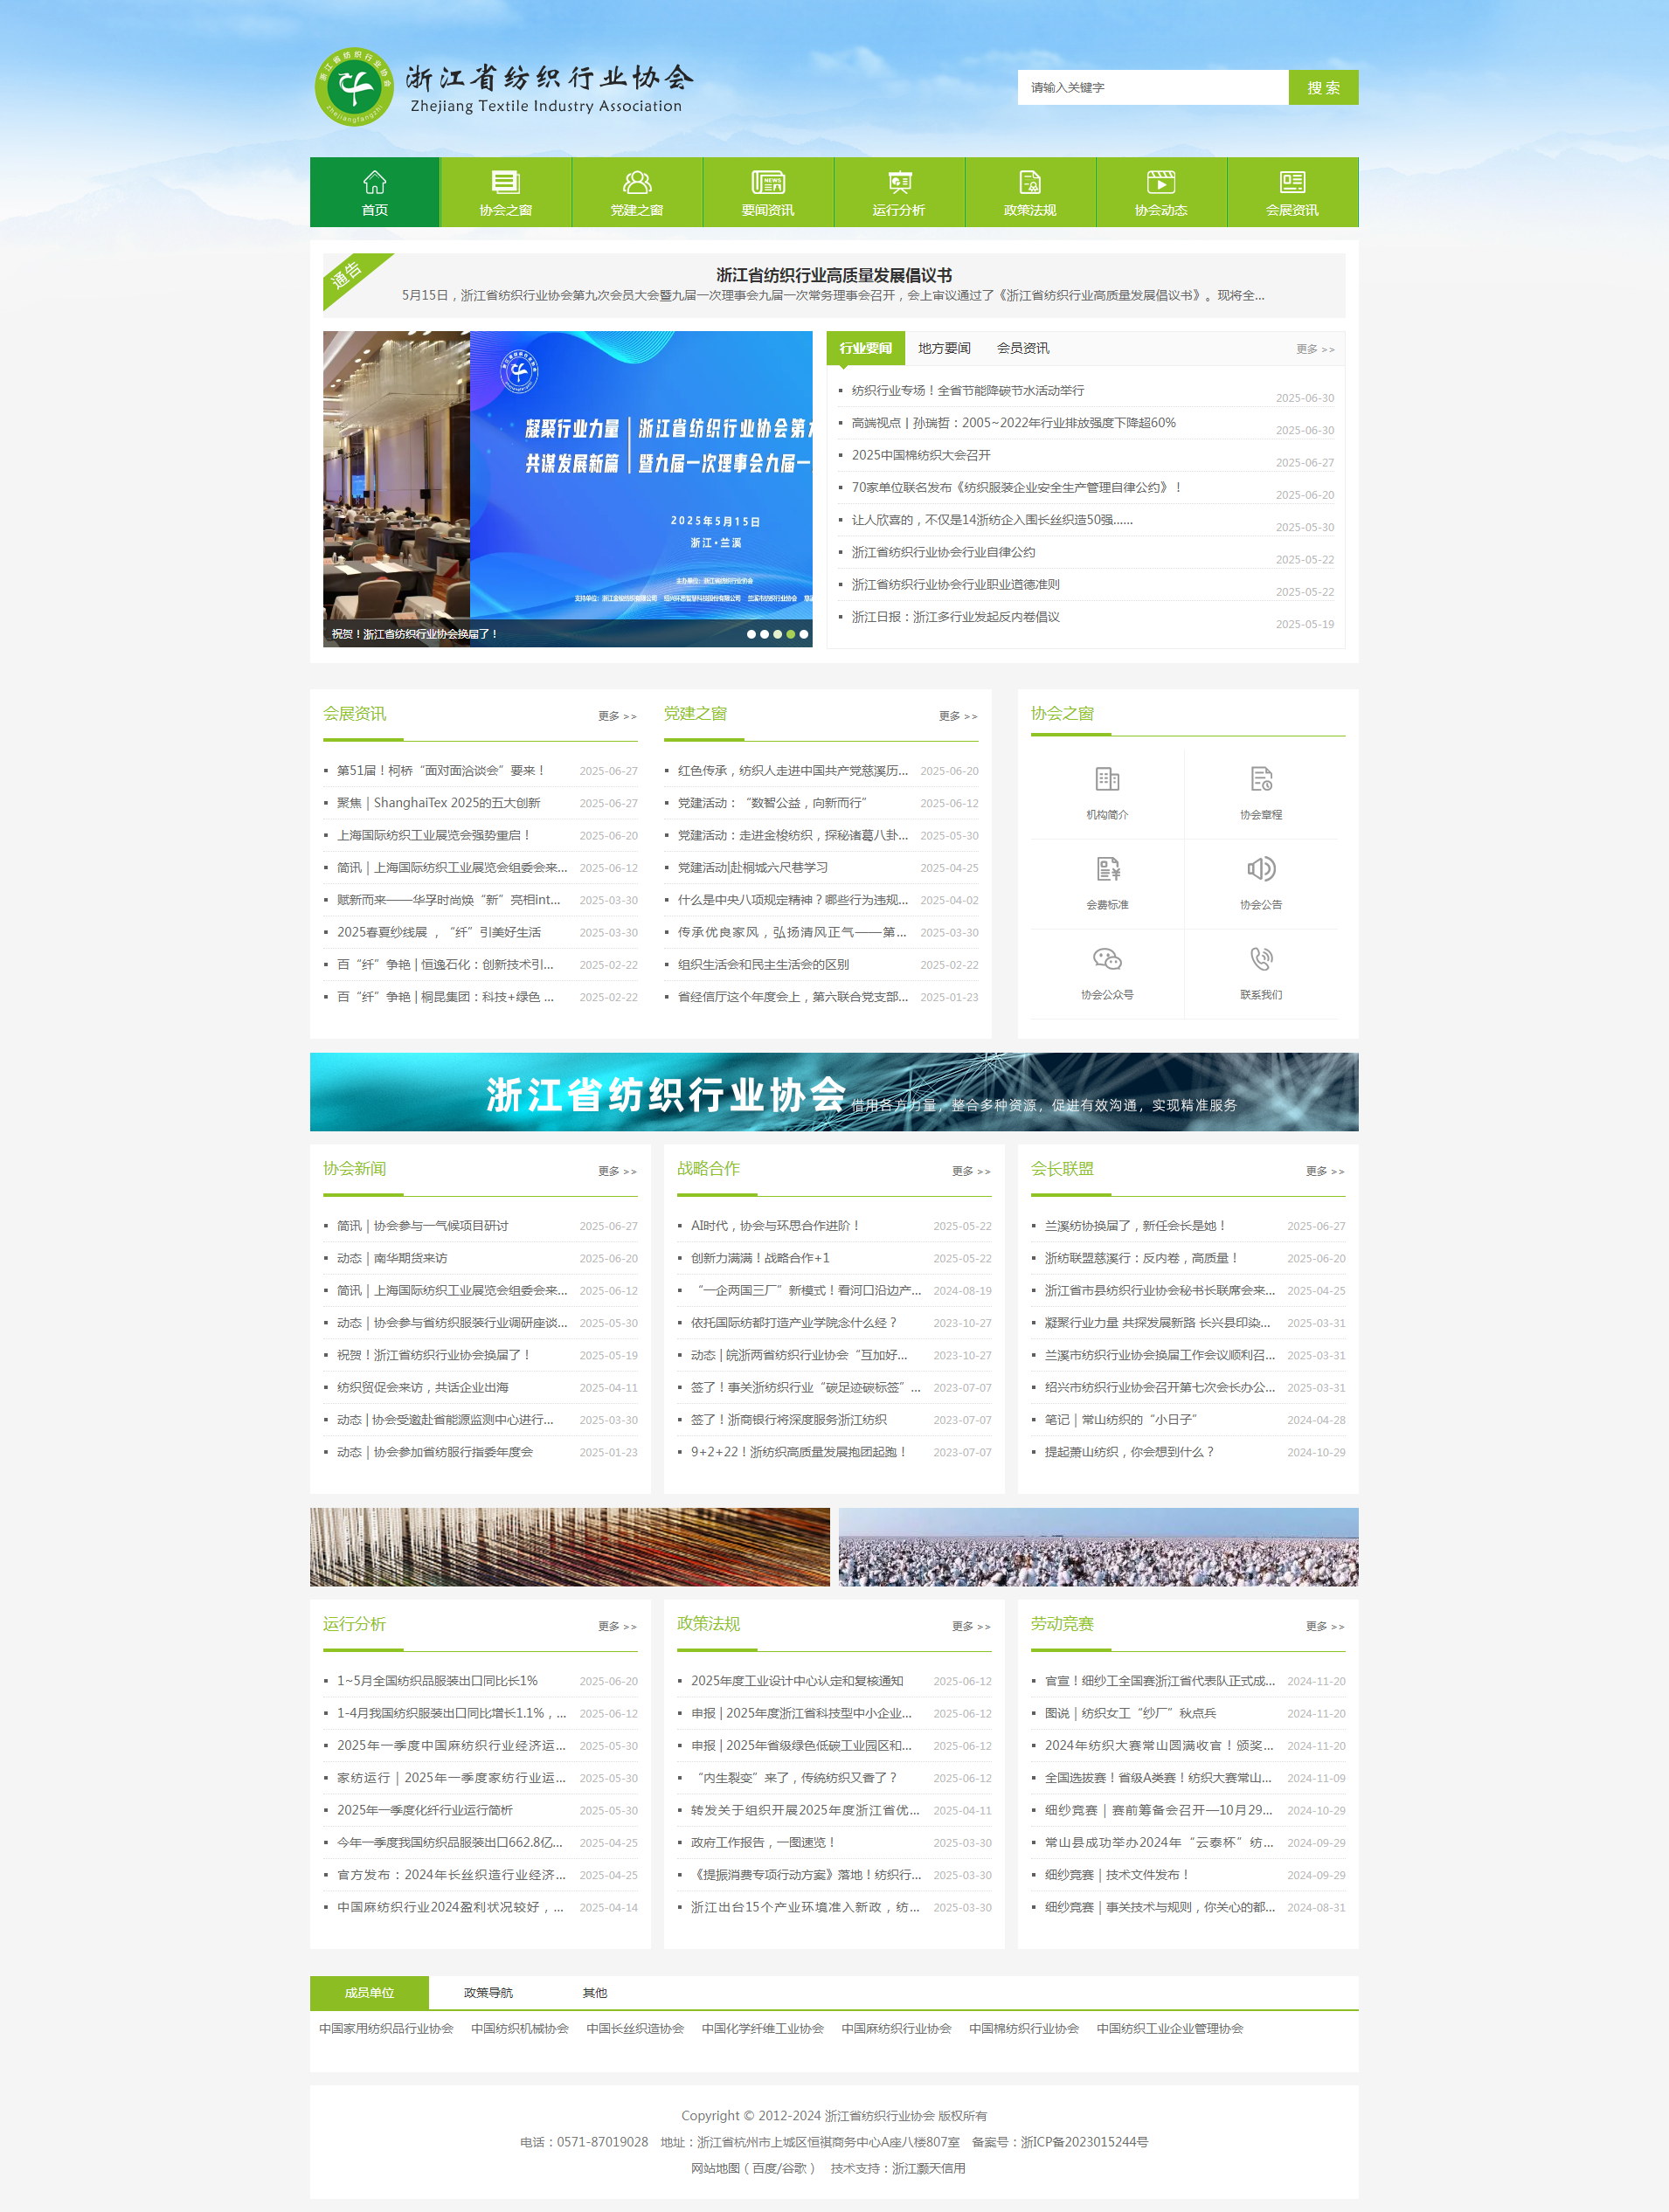Click 更多 in the 劳动竞赛 section

(x=1325, y=1626)
